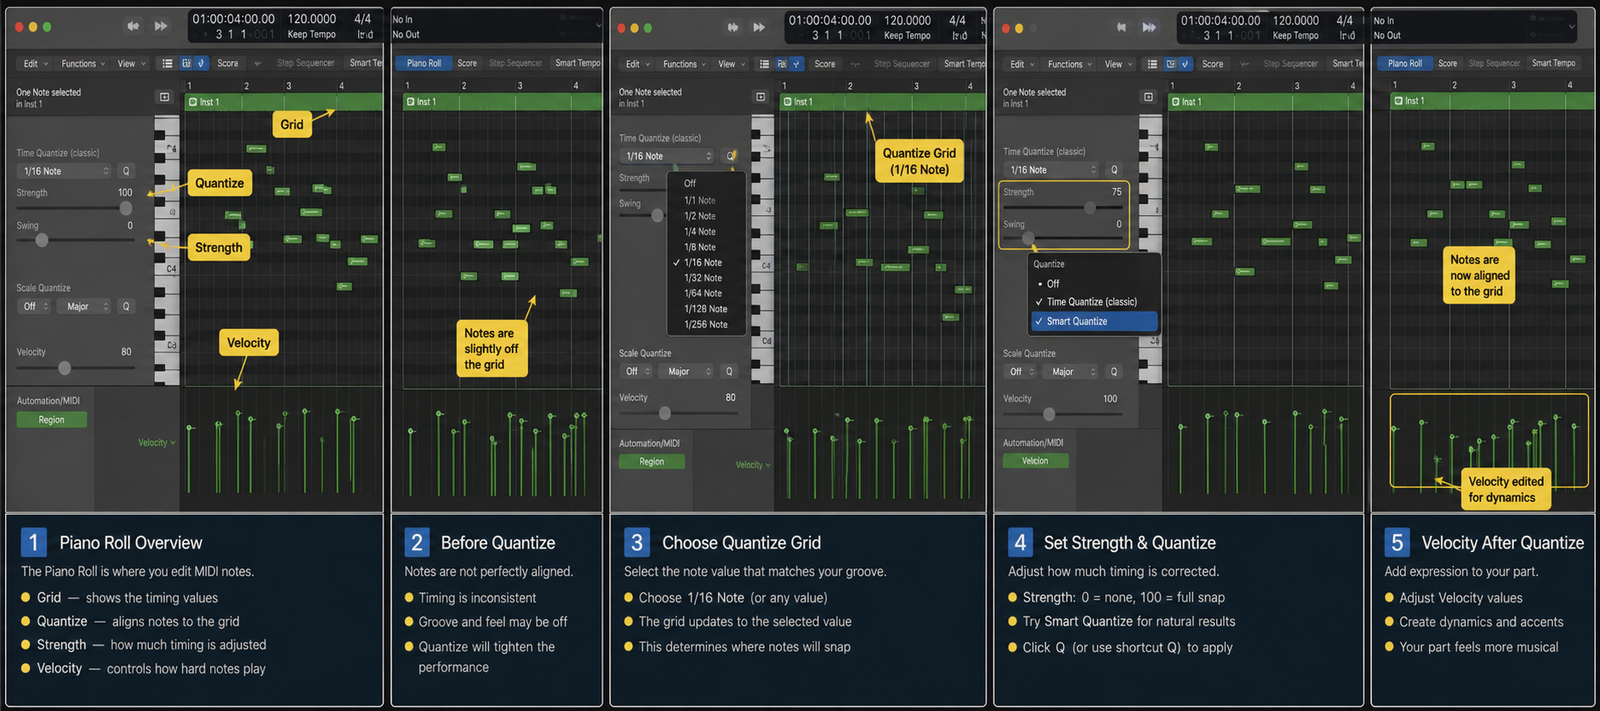Open Functions menu in Choose Quantize Grid panel
This screenshot has width=1600, height=711.
point(684,64)
